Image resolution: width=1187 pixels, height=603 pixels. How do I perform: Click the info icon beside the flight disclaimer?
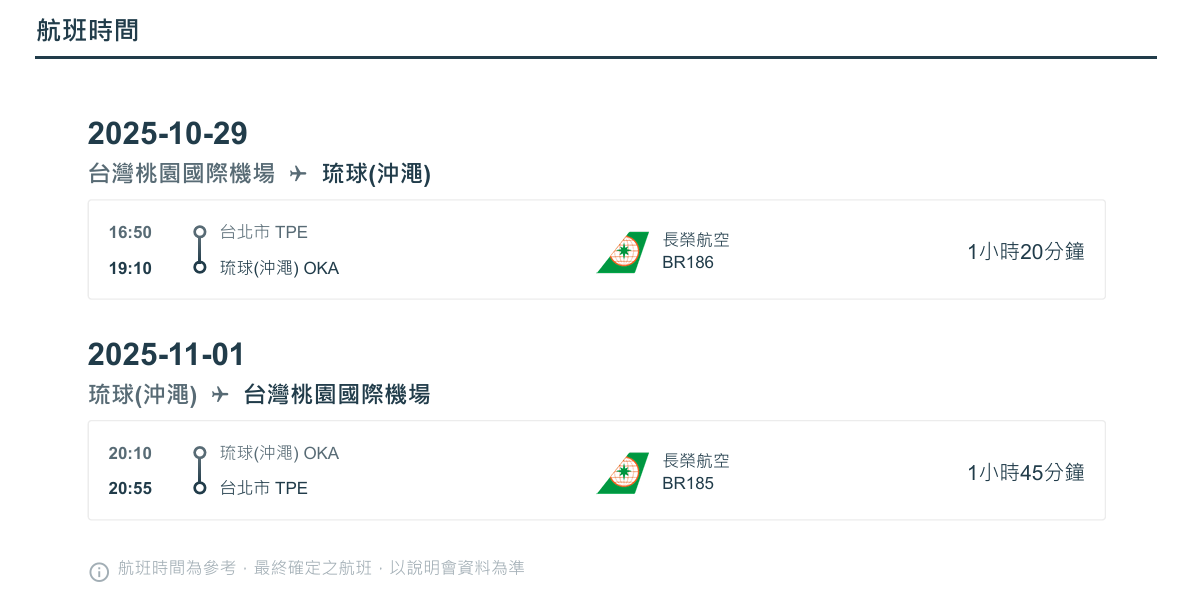(99, 572)
